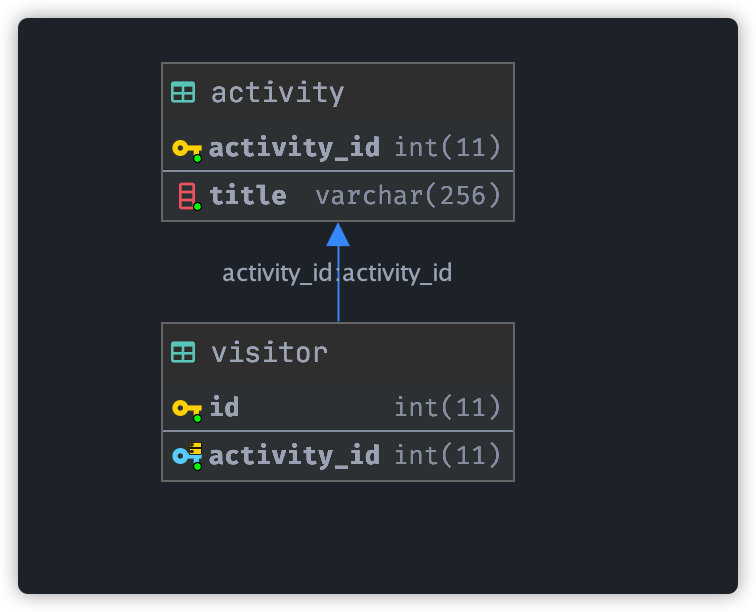This screenshot has width=756, height=612.
Task: Click the activity_id:activity_id relationship label
Action: click(337, 273)
